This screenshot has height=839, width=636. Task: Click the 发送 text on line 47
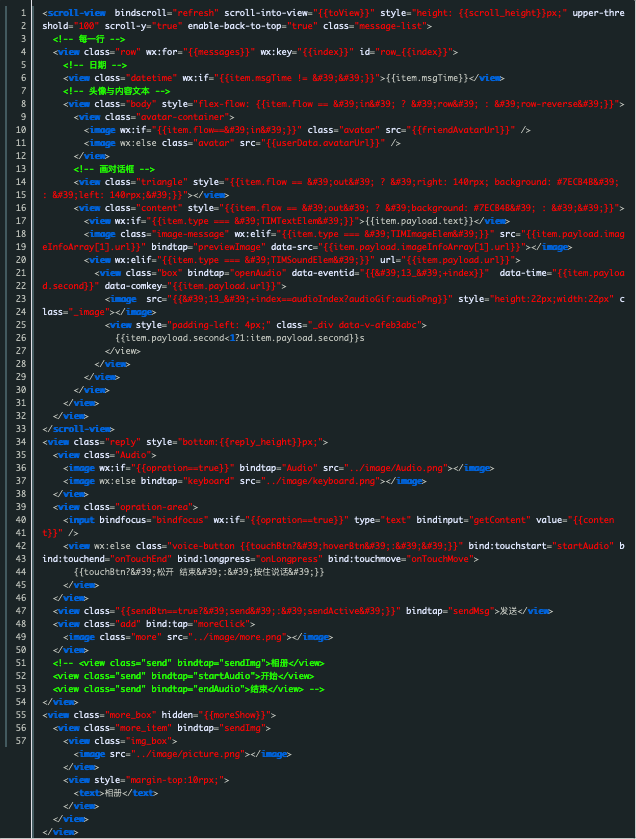pyautogui.click(x=509, y=611)
